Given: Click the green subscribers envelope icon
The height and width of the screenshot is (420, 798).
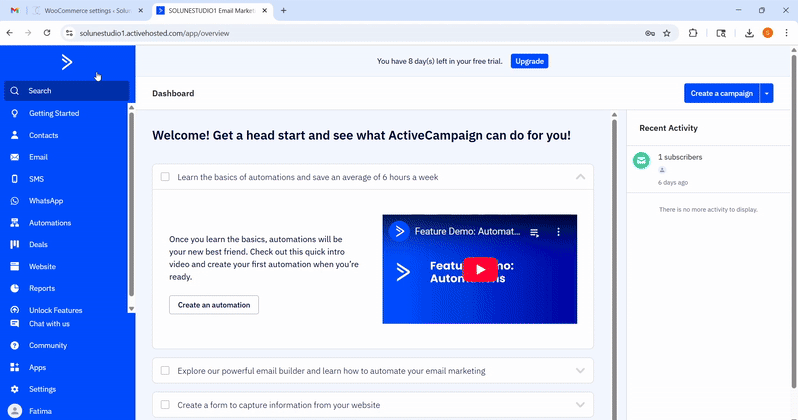Looking at the screenshot, I should tap(641, 160).
